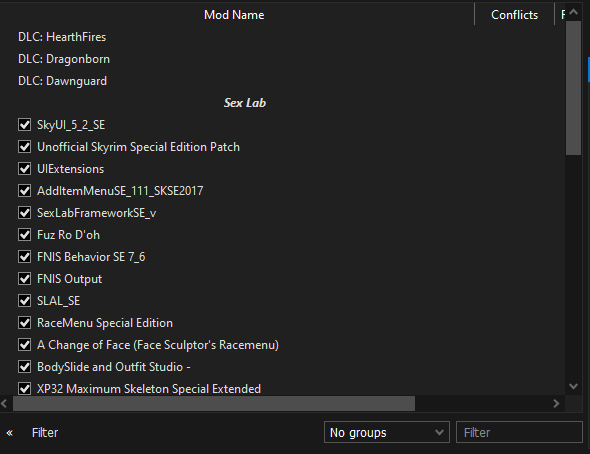Screen dimensions: 590x454
Task: Click the horizontal scrollbar thumb
Action: [x=214, y=404]
